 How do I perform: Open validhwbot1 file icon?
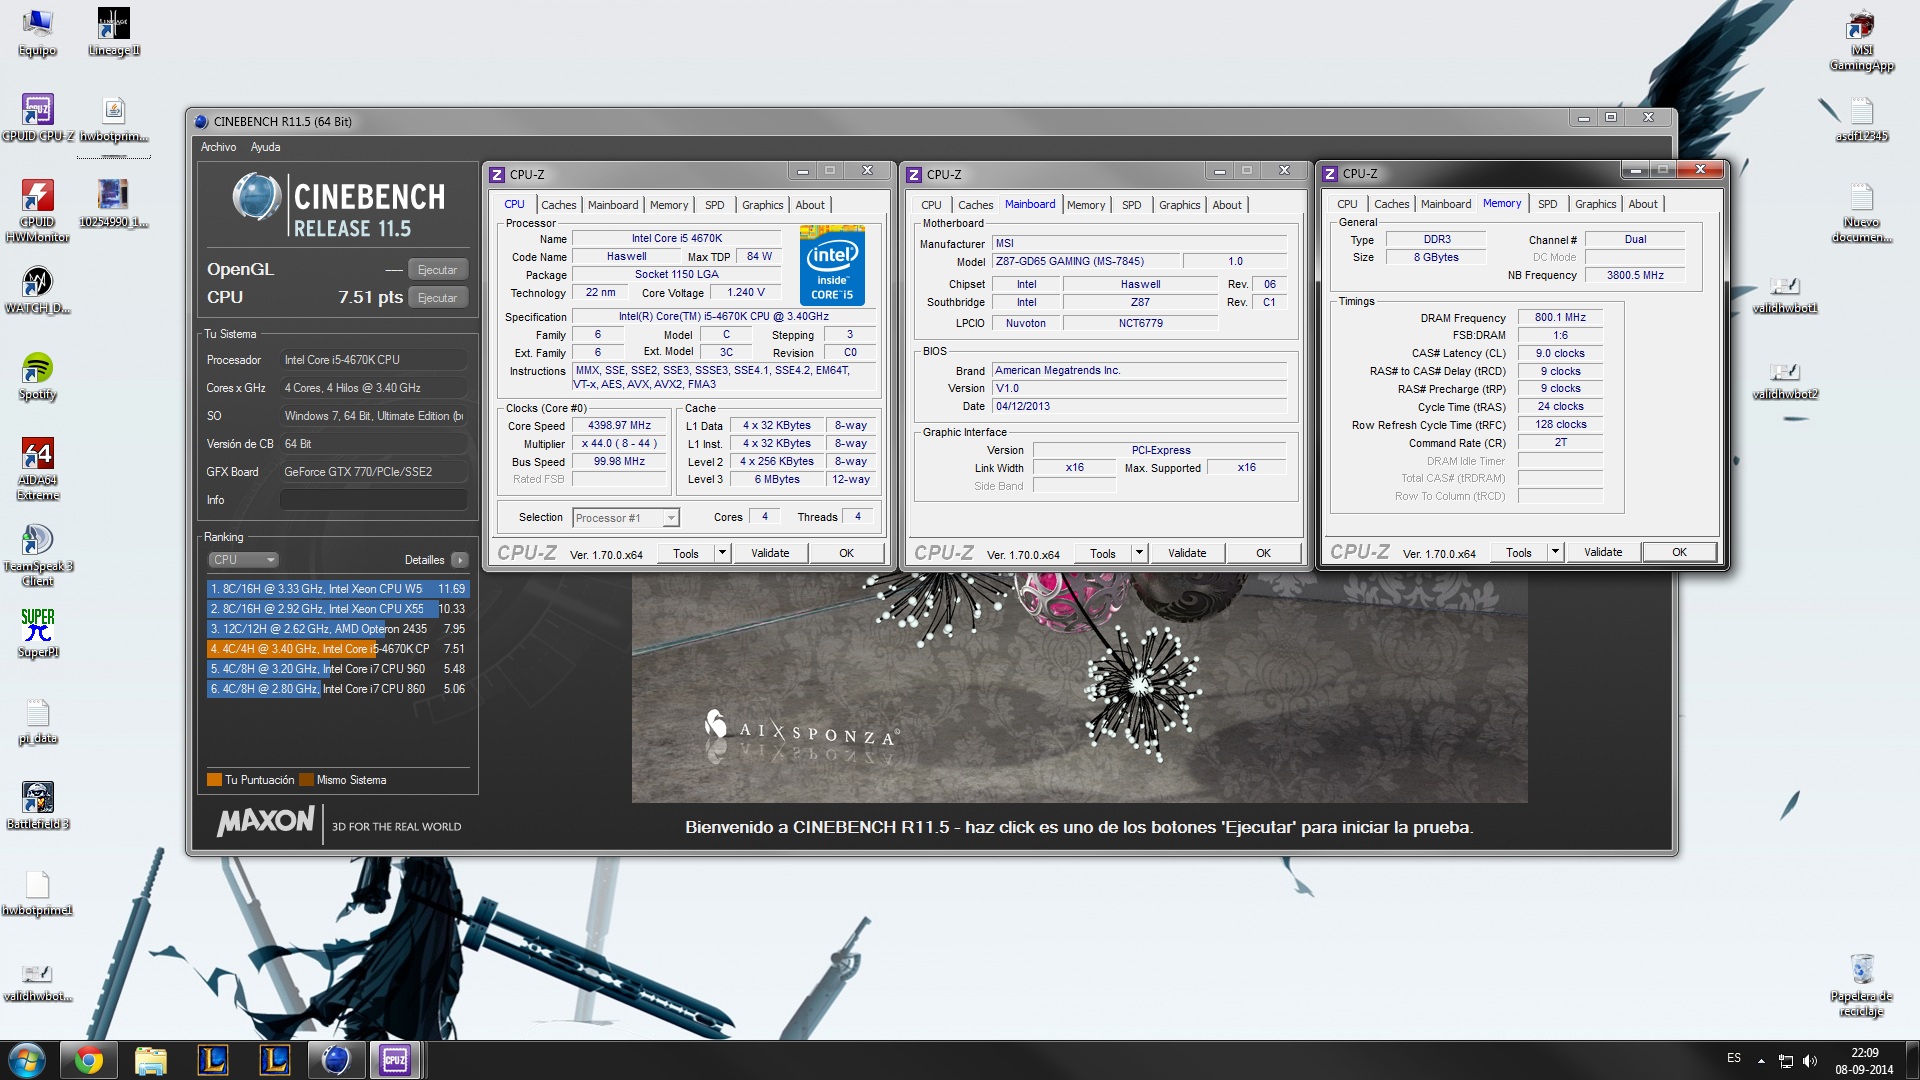pyautogui.click(x=1785, y=295)
